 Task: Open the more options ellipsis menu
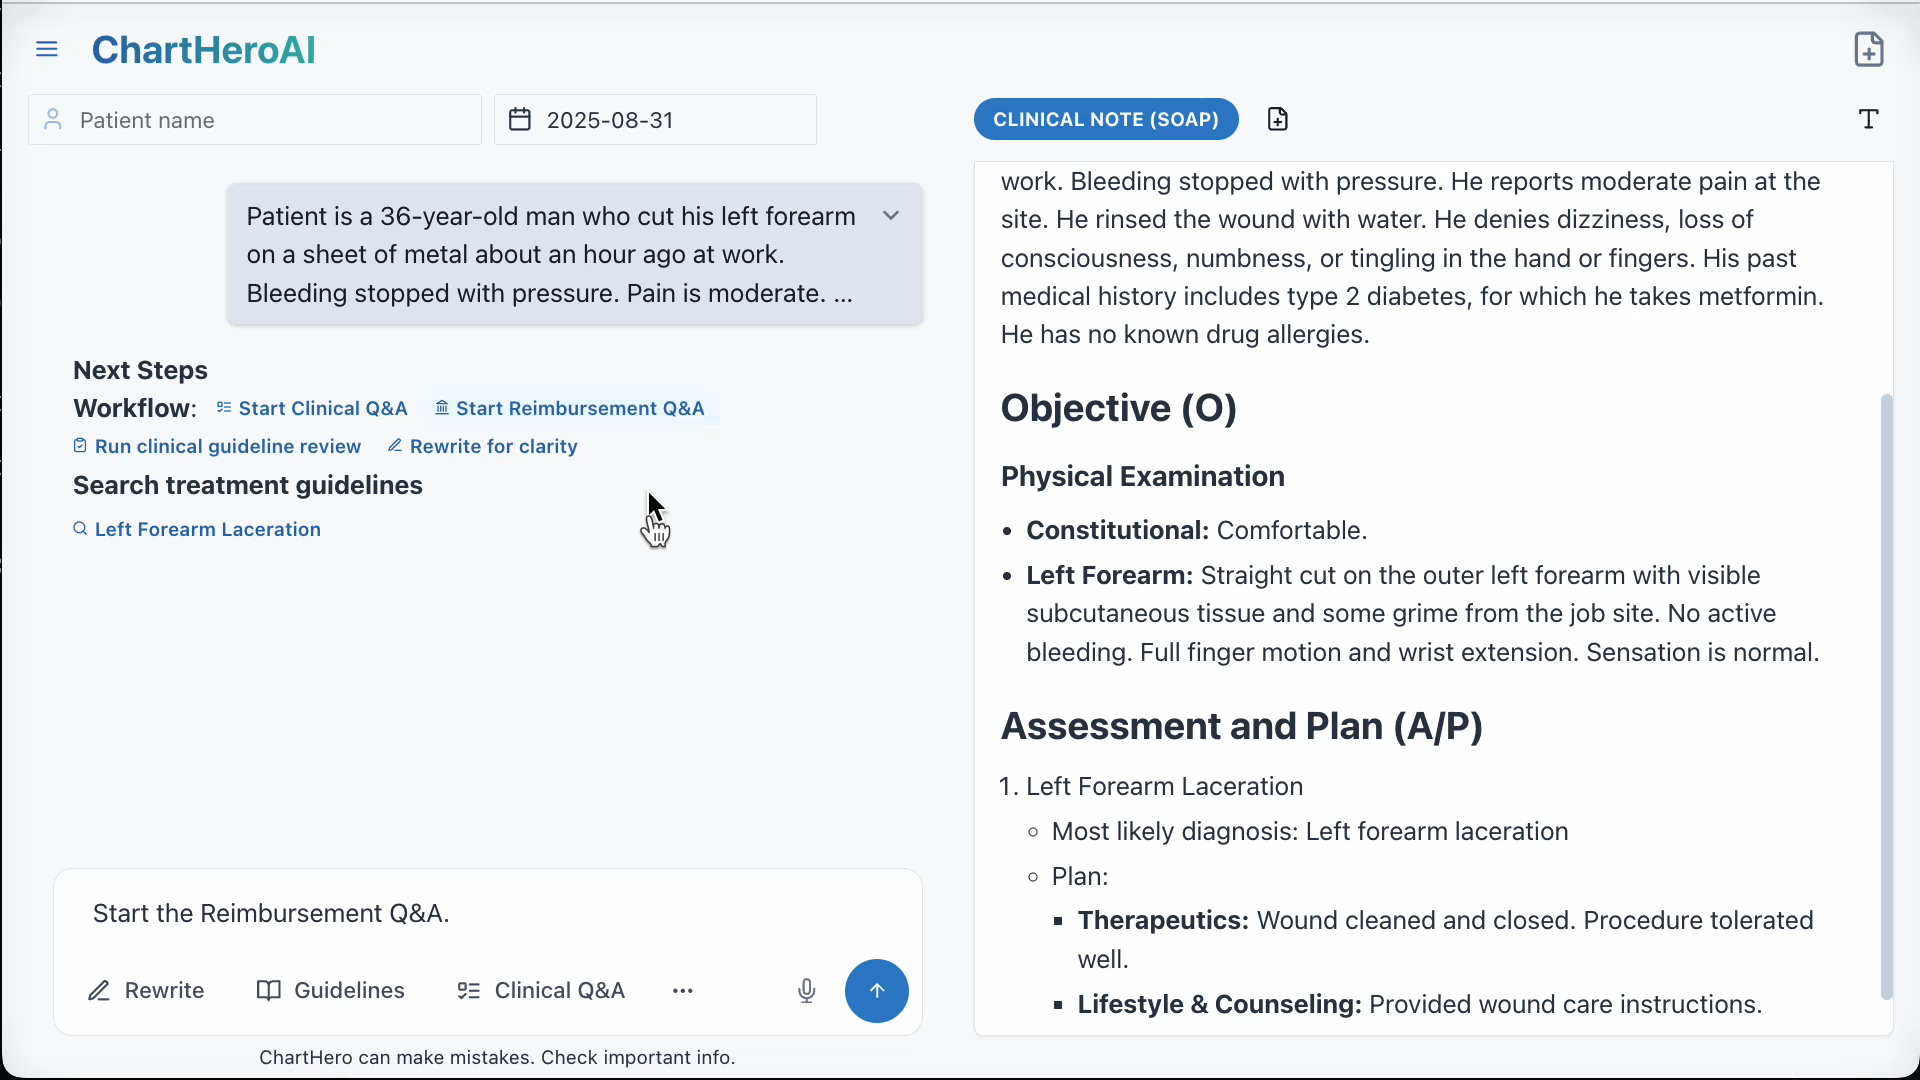pos(683,990)
